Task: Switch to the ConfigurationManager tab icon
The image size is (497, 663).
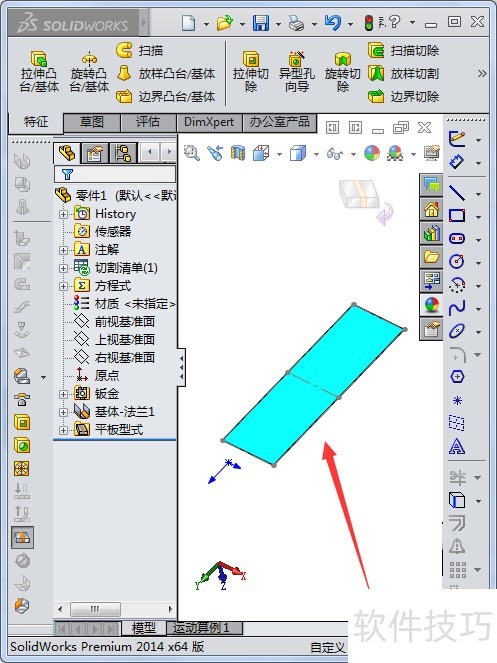Action: point(123,153)
